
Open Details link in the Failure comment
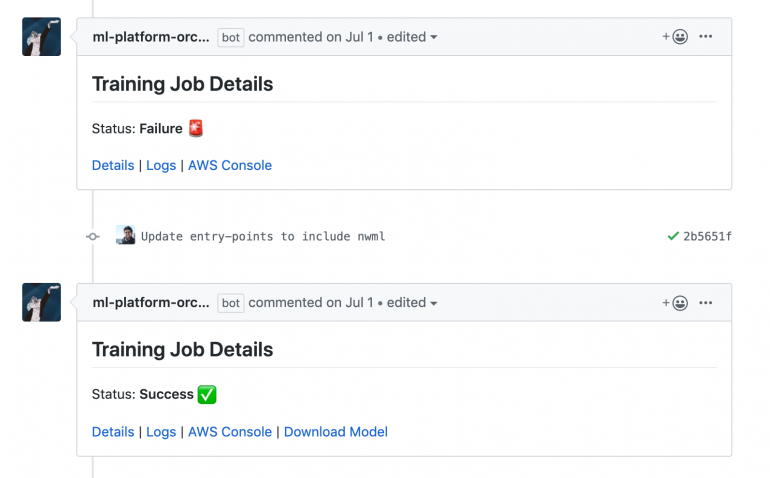113,166
